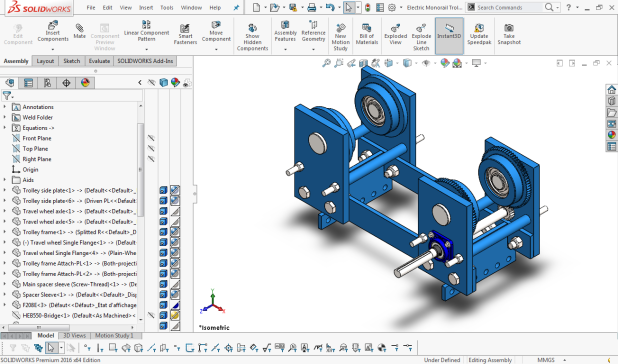
Task: Open the ConfigurationManager tab
Action: tap(47, 83)
